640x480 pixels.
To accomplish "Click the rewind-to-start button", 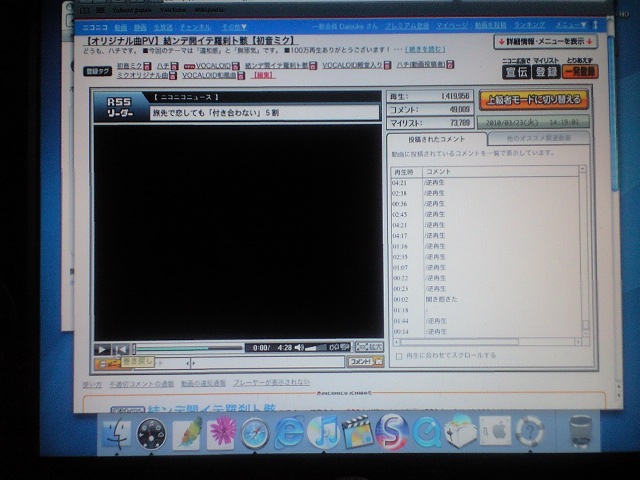I will (121, 349).
